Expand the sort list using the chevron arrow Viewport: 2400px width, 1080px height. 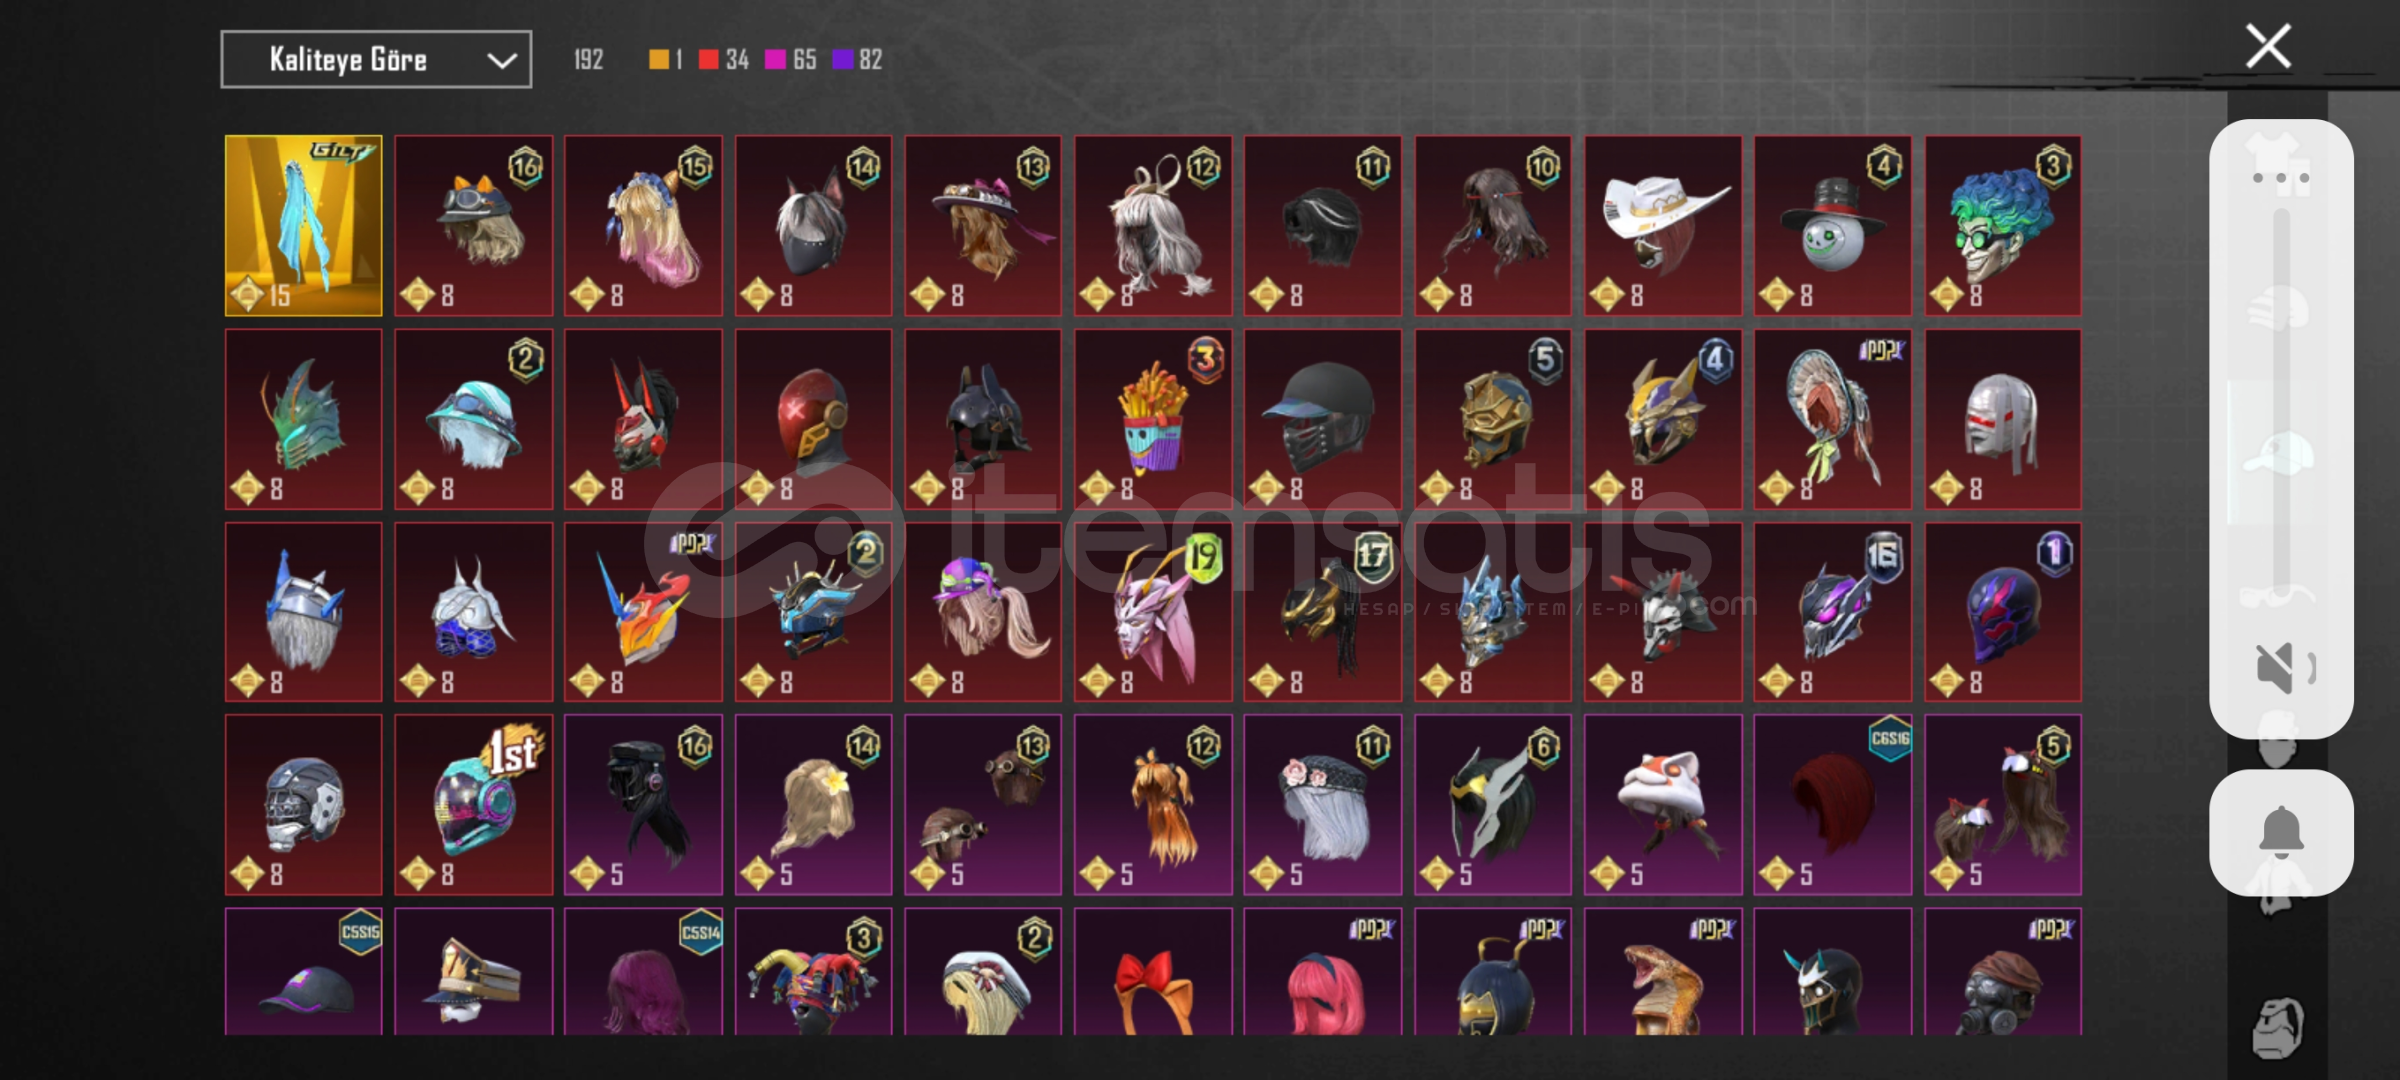(x=502, y=61)
